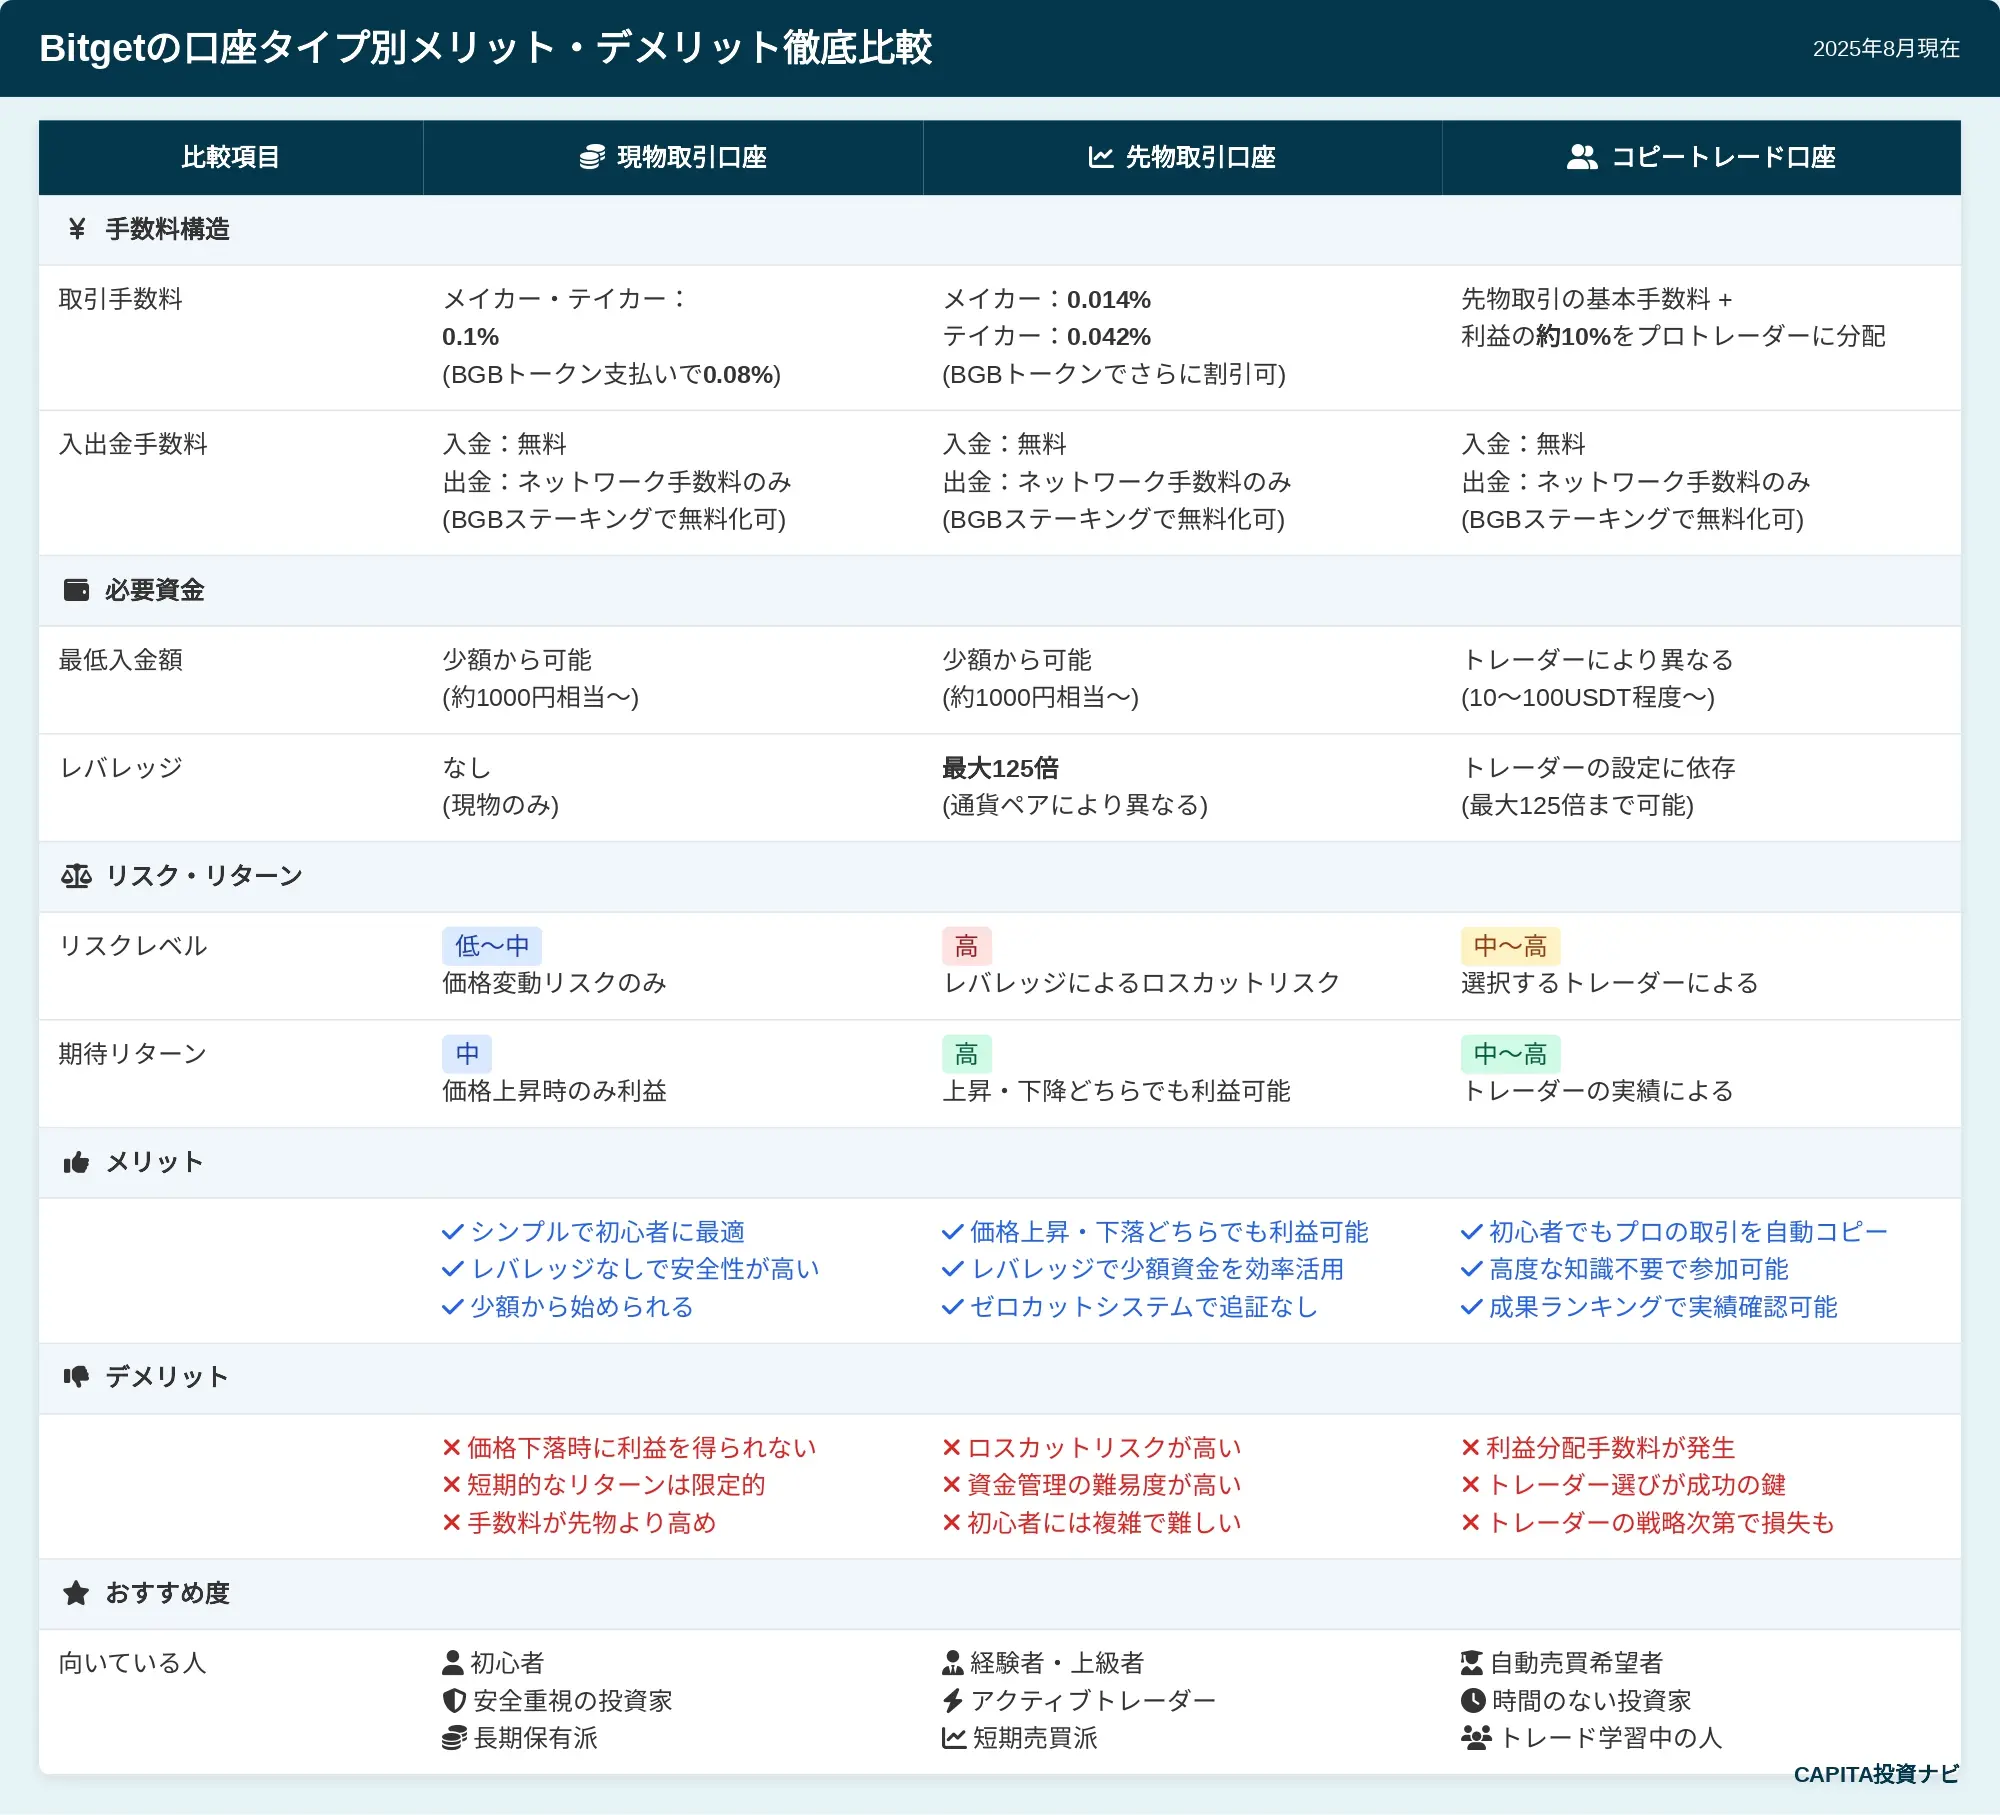Select the 現物取引口座 column header
The width and height of the screenshot is (2000, 1815).
pos(673,157)
